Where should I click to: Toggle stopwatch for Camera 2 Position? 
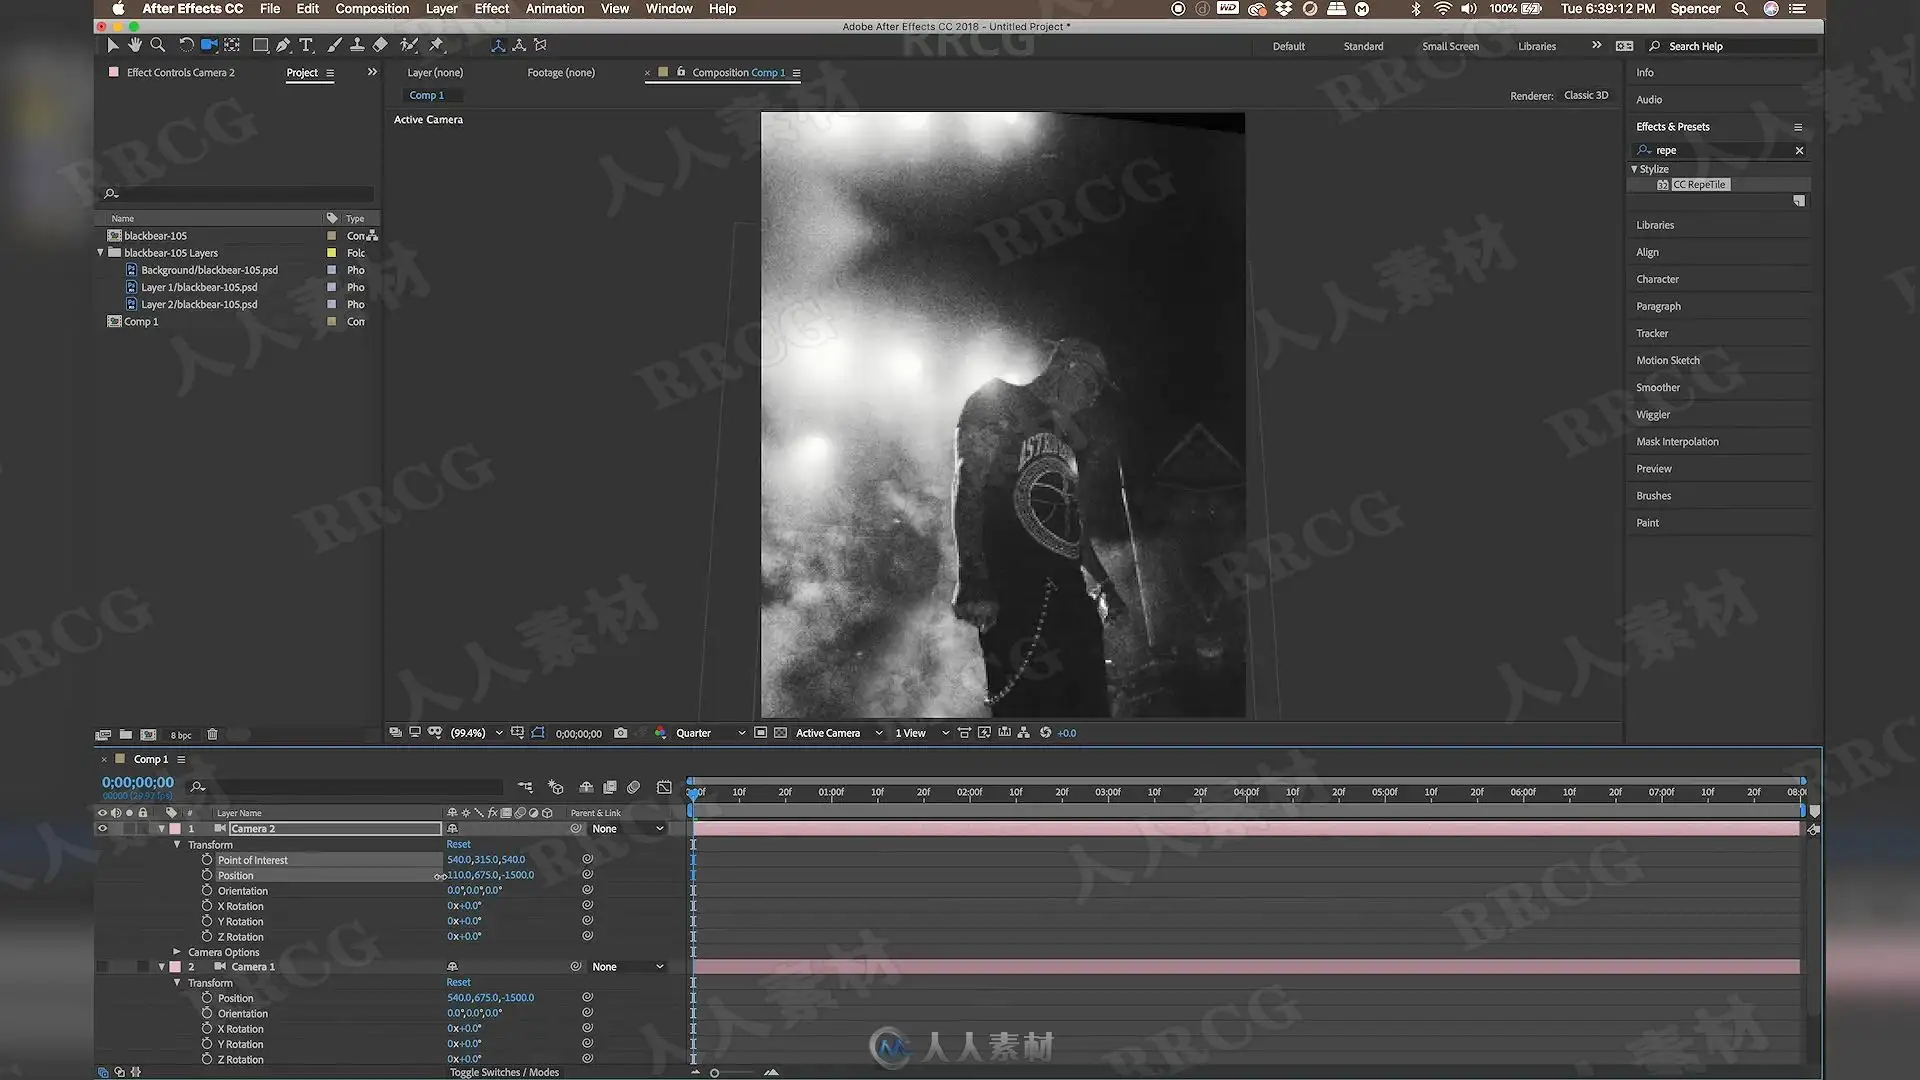(x=207, y=875)
